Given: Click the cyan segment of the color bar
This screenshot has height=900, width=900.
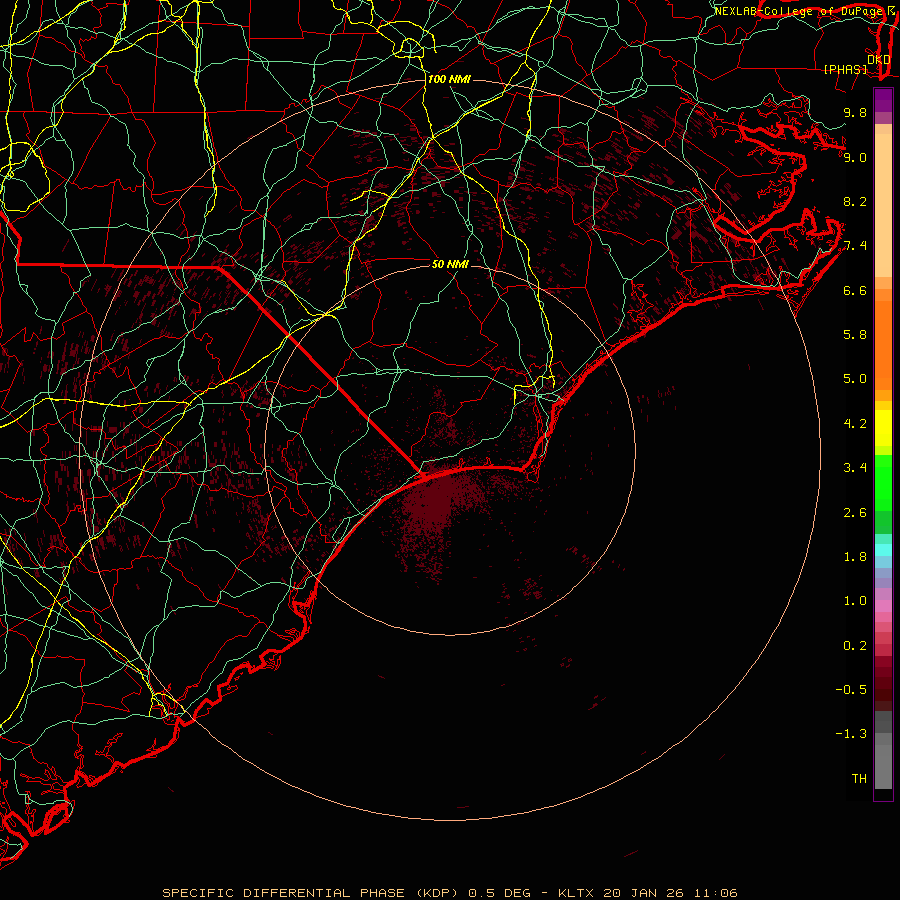Looking at the screenshot, I should (883, 550).
